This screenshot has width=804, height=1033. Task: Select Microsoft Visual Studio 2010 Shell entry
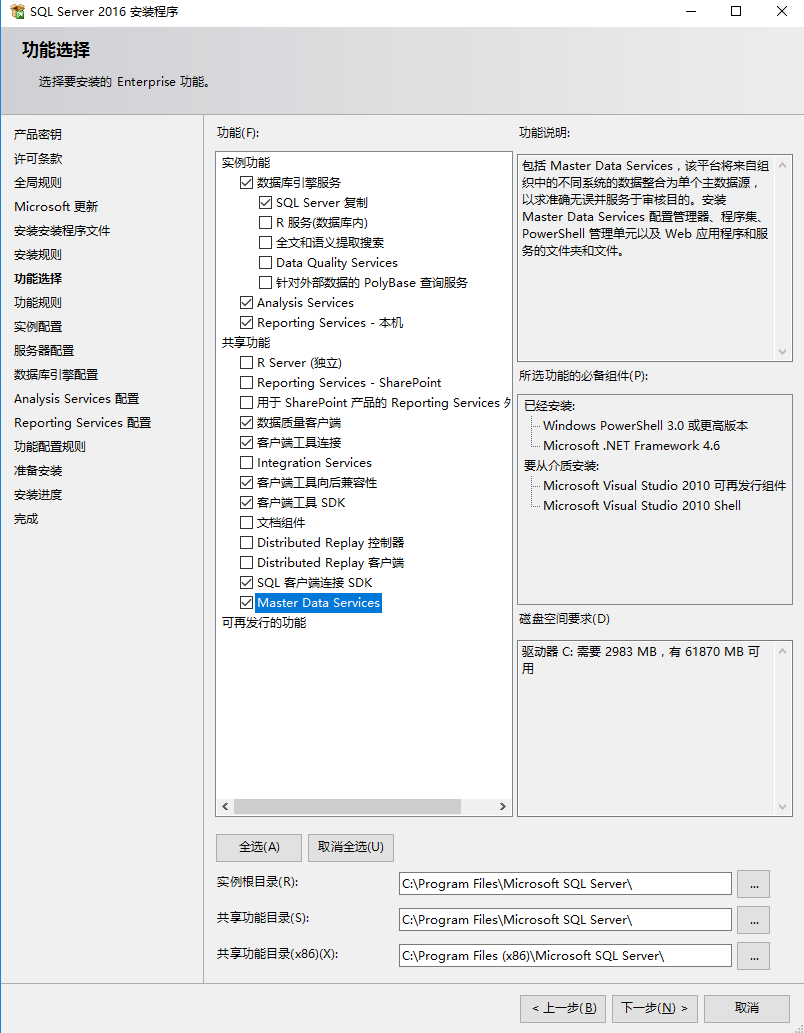click(x=642, y=506)
